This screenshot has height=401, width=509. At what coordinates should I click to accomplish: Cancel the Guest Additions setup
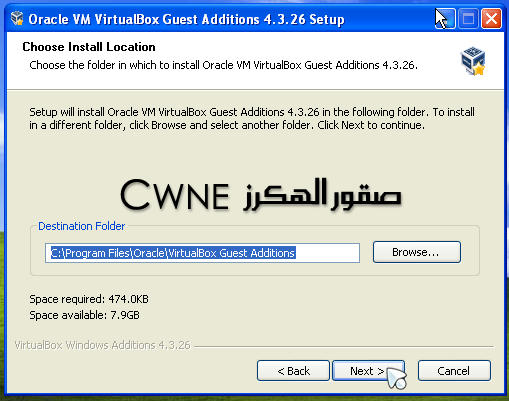point(454,370)
